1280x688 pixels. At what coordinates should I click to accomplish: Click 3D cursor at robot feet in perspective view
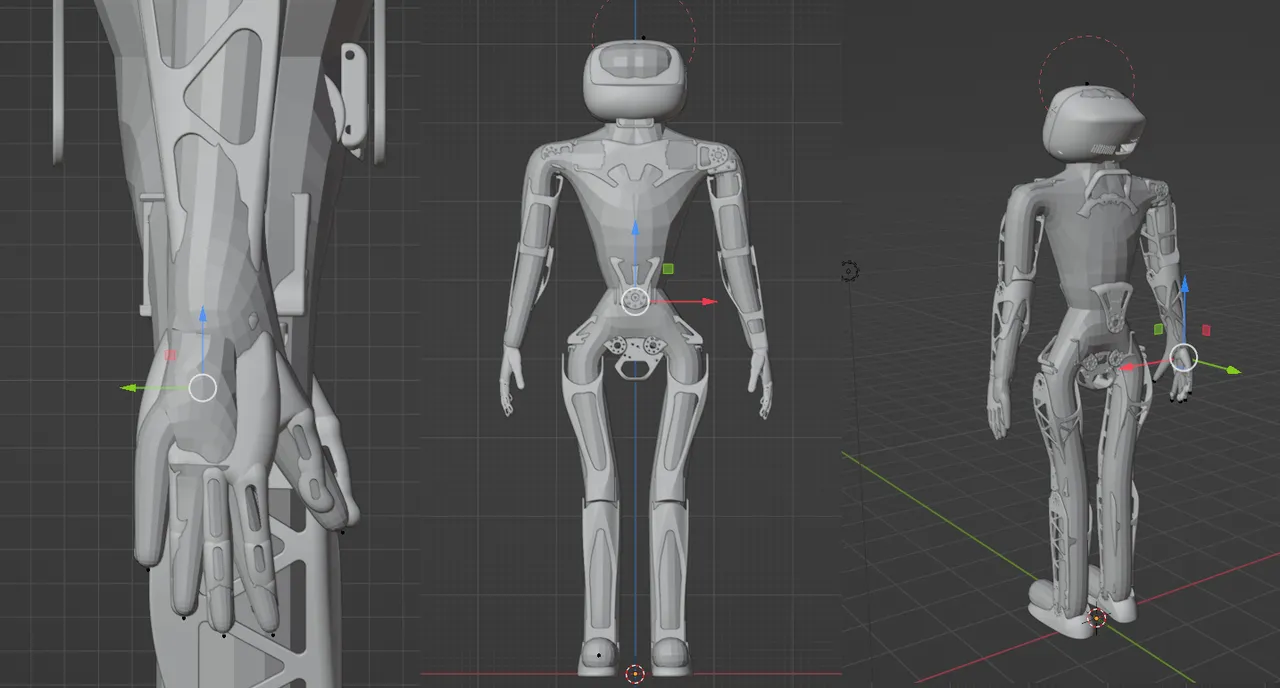pyautogui.click(x=1096, y=618)
